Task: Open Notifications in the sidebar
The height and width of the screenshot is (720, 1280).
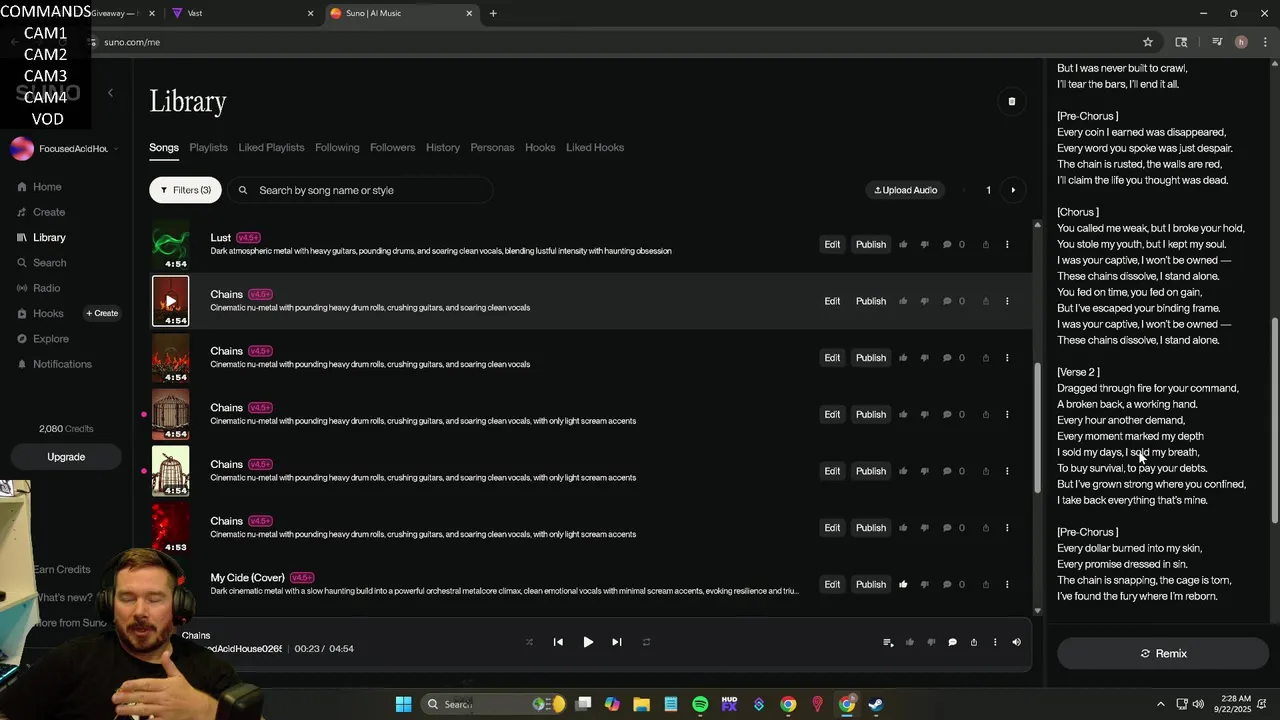Action: point(55,364)
